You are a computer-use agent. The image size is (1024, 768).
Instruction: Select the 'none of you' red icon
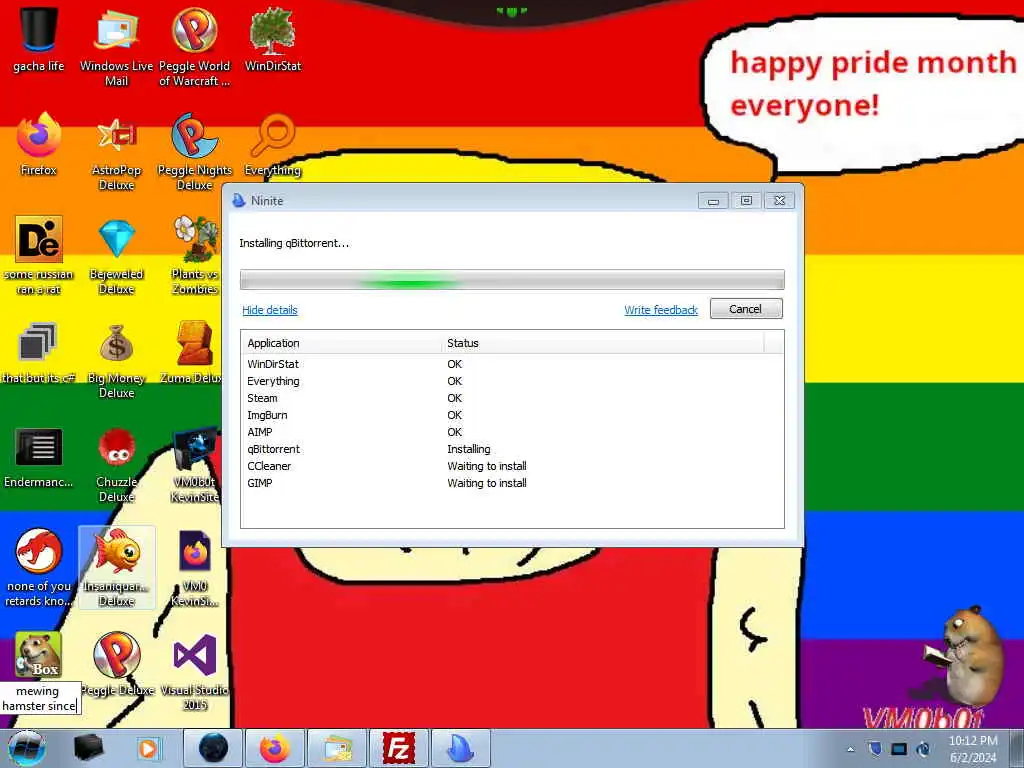pos(39,568)
